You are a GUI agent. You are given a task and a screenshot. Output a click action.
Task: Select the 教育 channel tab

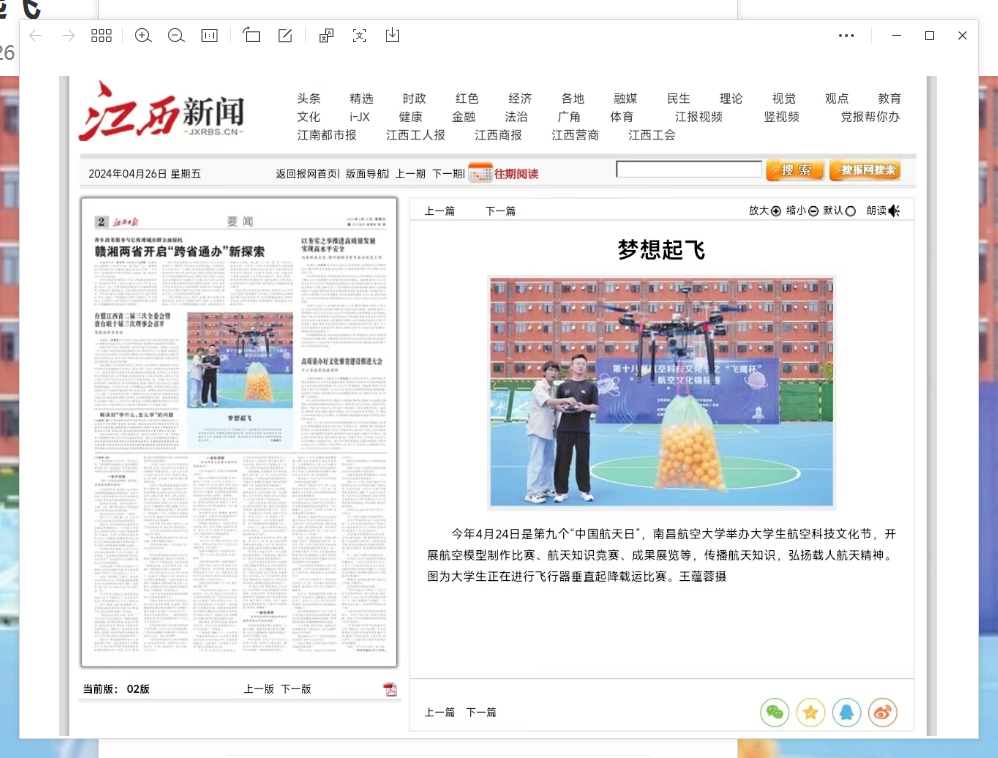(x=890, y=98)
